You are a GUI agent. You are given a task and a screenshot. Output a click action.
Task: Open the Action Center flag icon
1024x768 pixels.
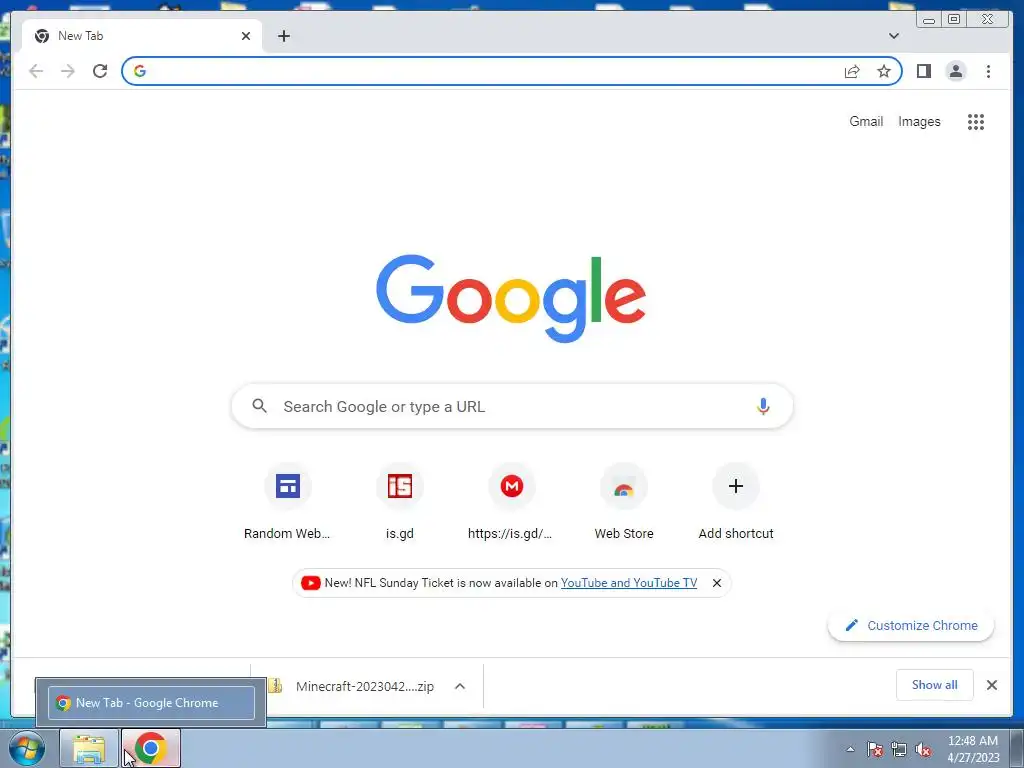(x=874, y=749)
